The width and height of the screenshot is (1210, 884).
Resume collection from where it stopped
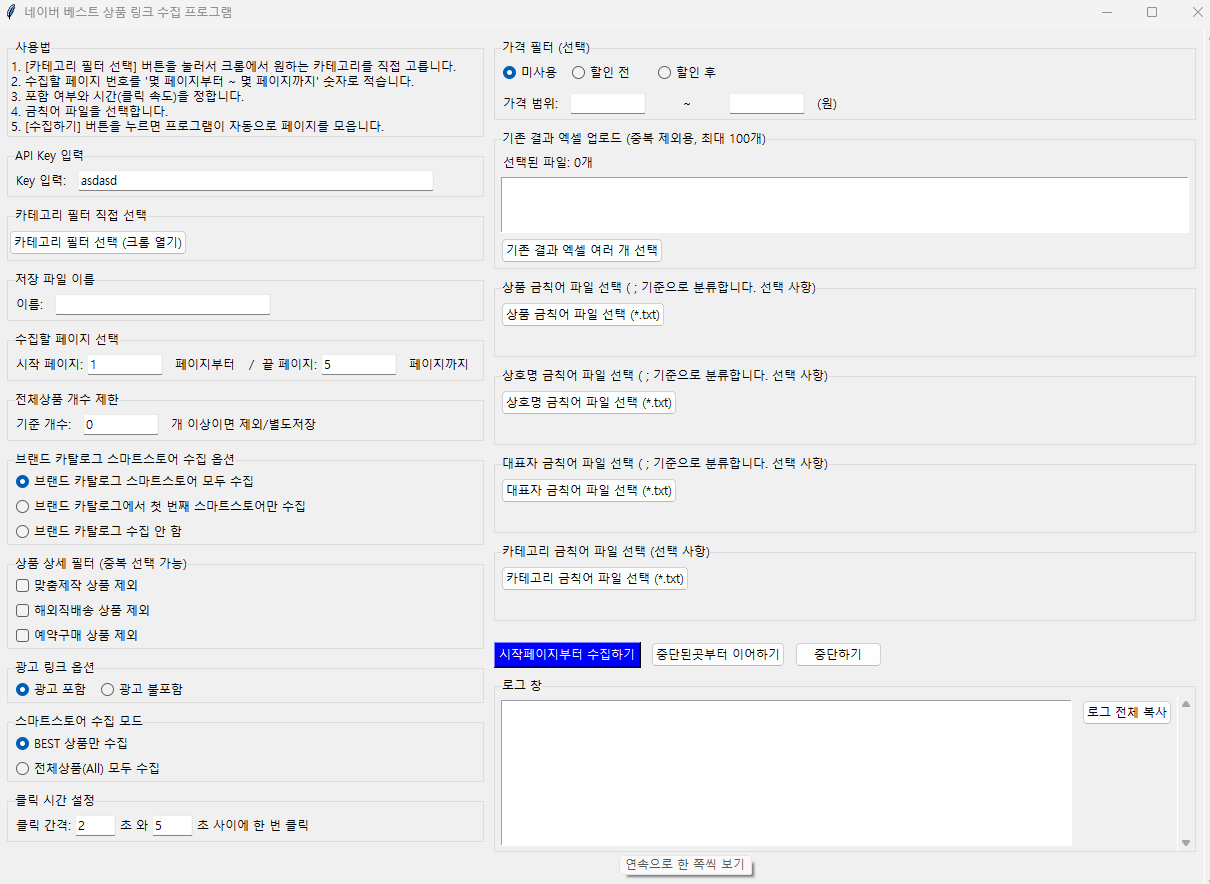pyautogui.click(x=717, y=654)
